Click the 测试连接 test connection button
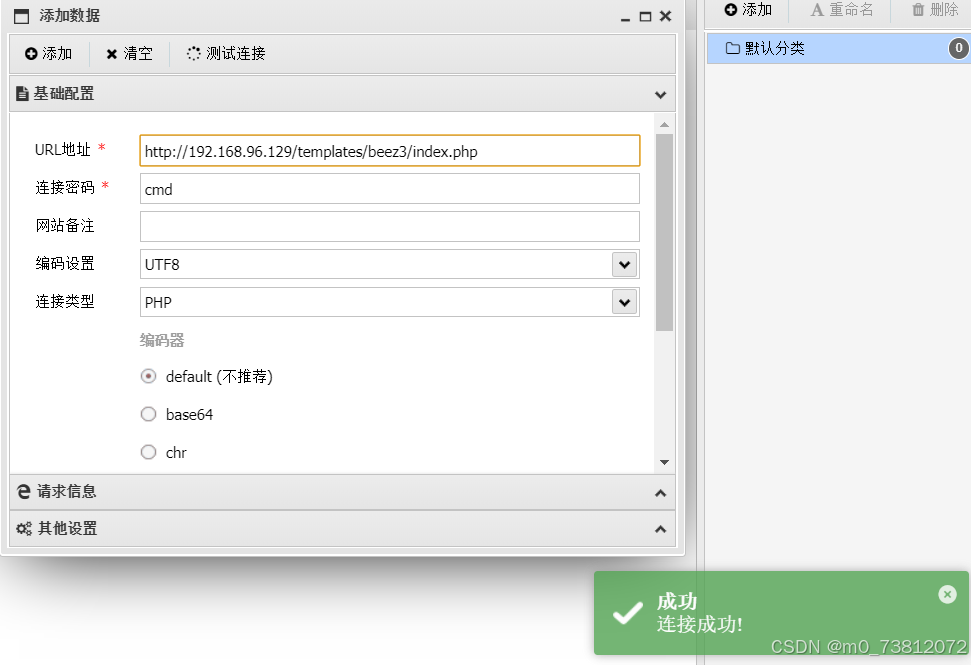 [226, 54]
